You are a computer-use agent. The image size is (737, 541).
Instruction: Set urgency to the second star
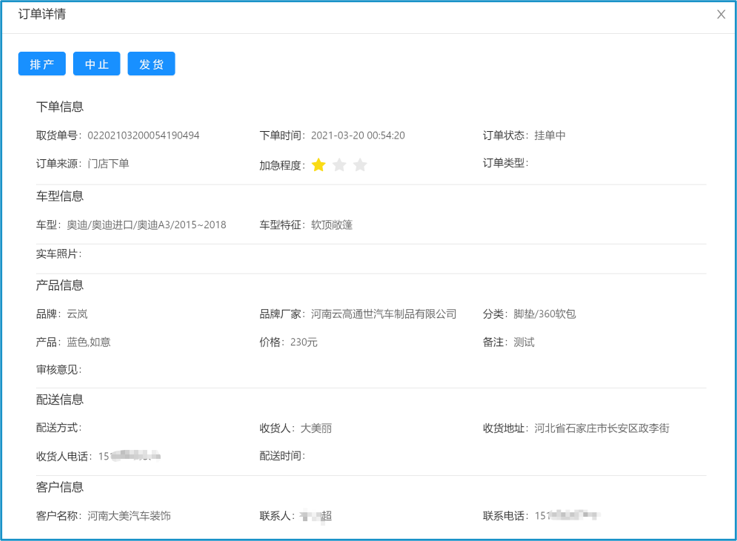(x=339, y=165)
